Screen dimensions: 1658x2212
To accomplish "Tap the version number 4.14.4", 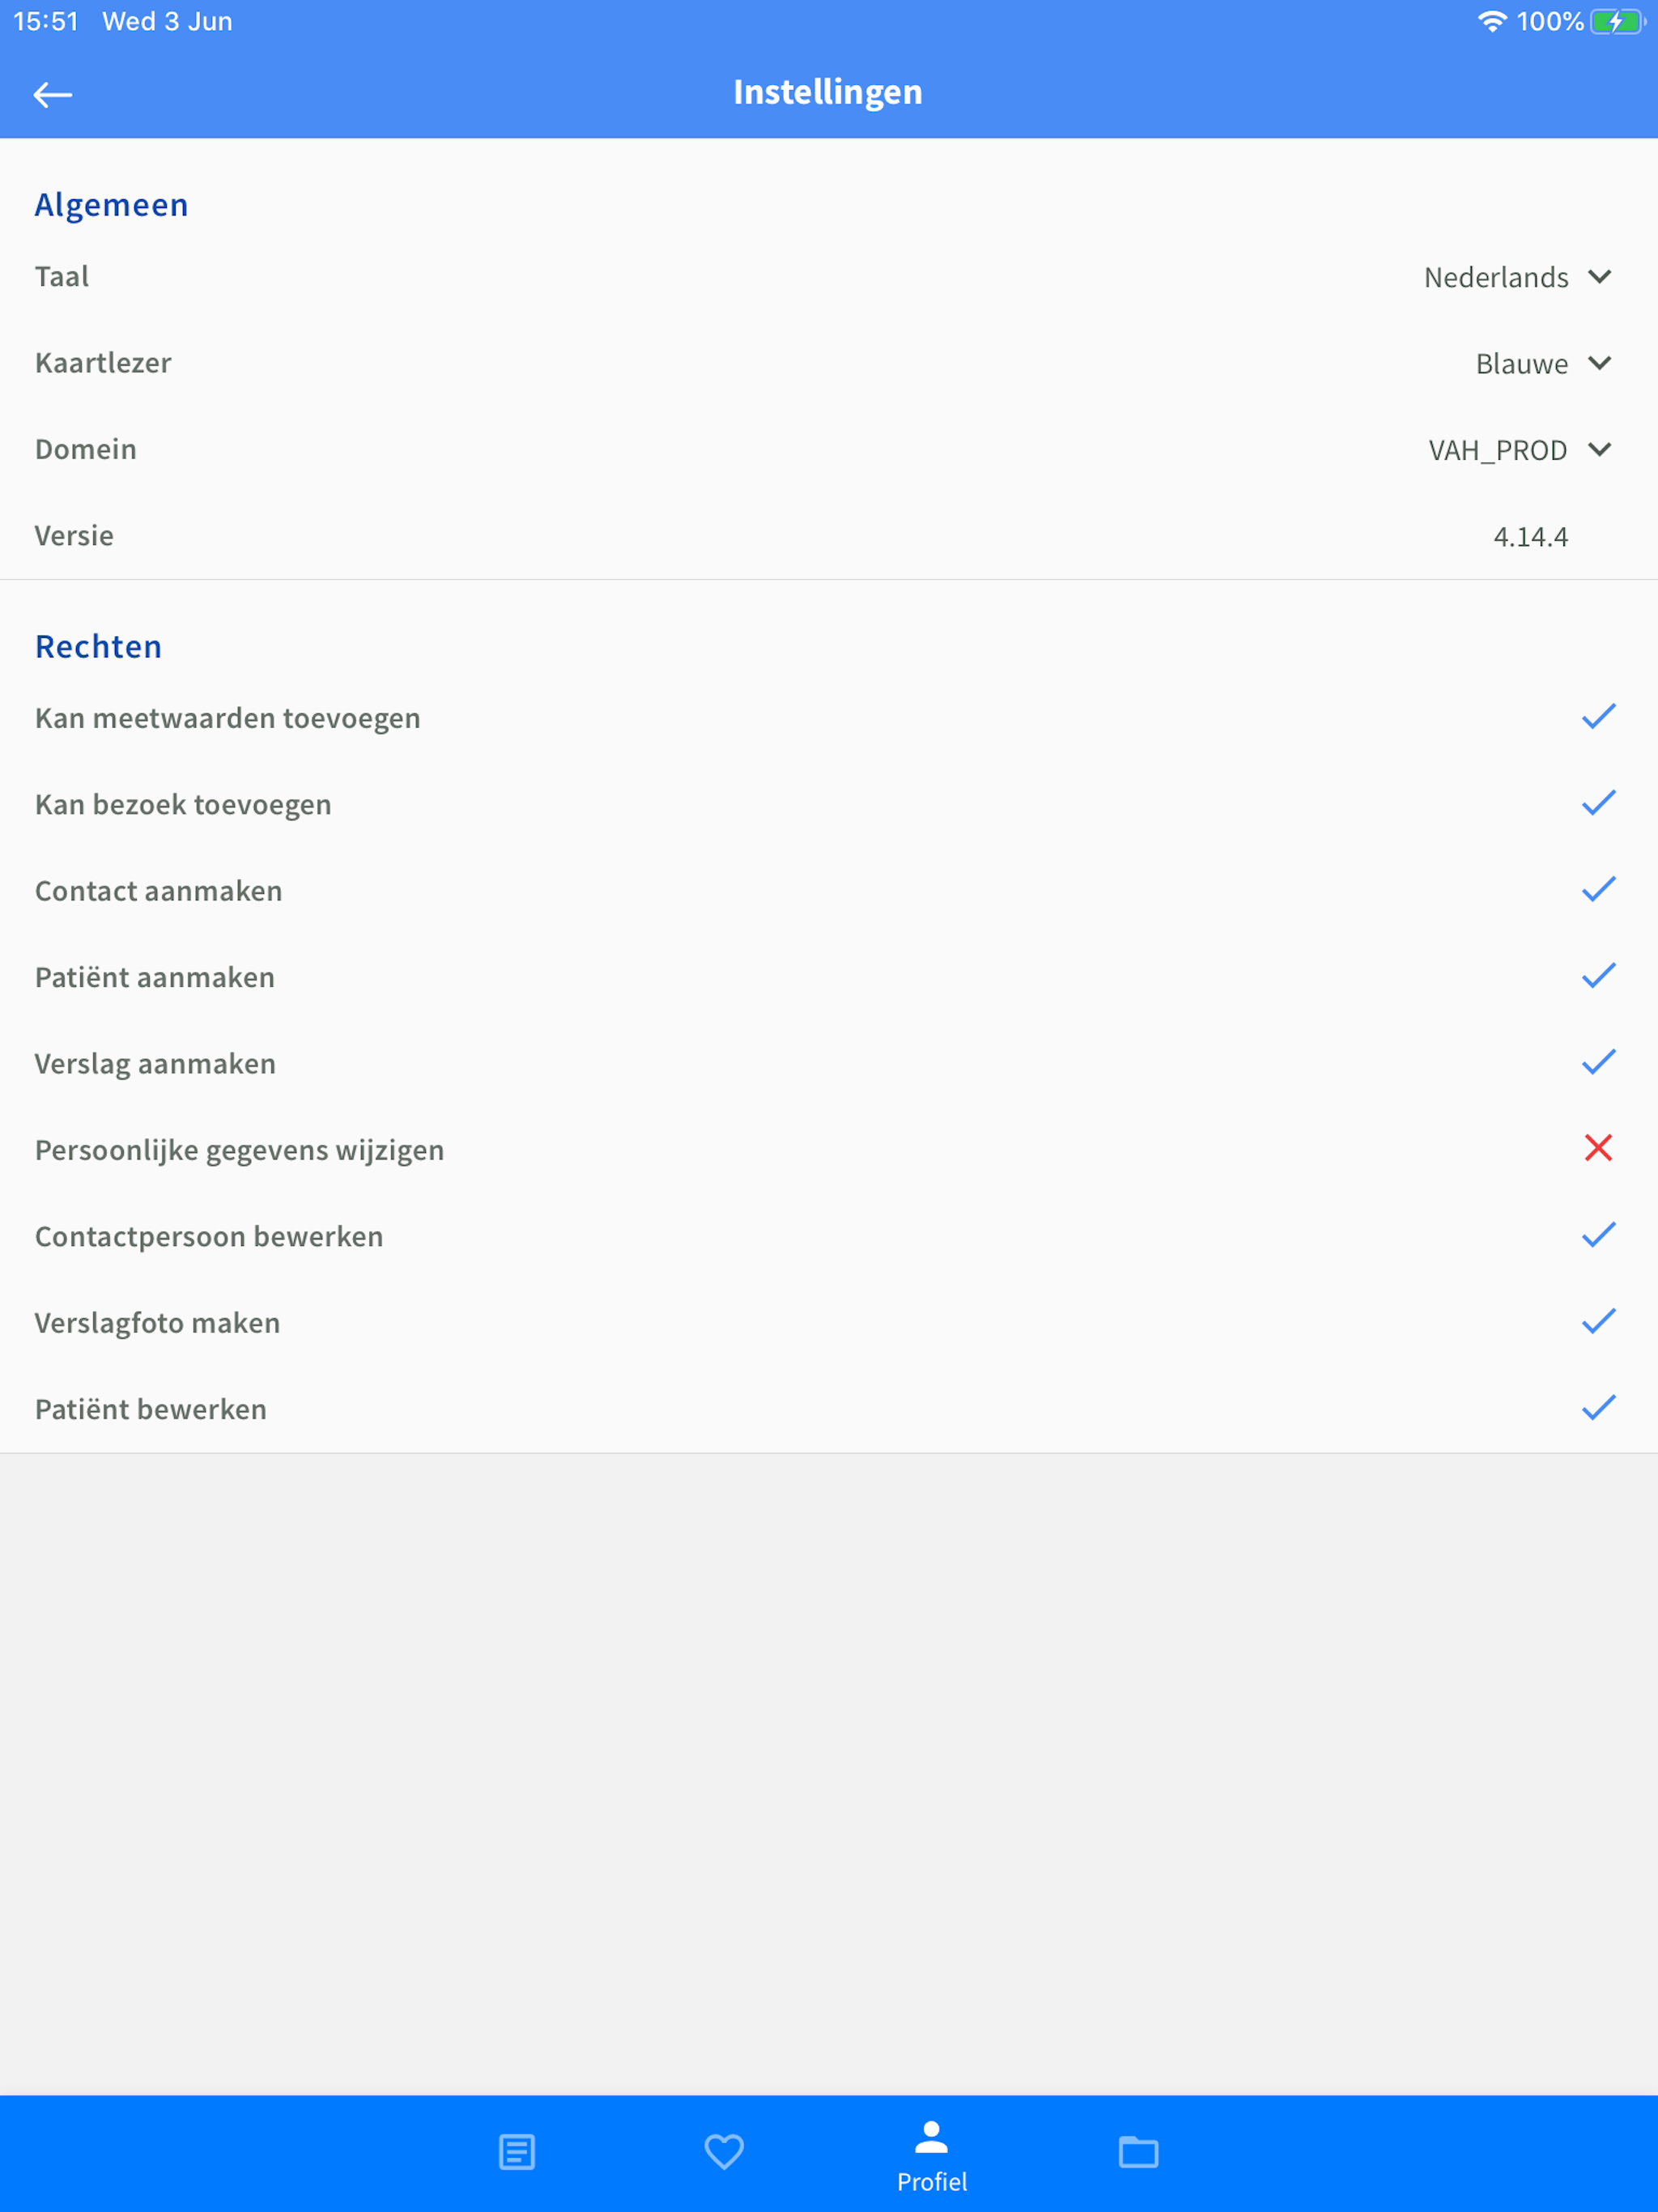I will (1530, 537).
